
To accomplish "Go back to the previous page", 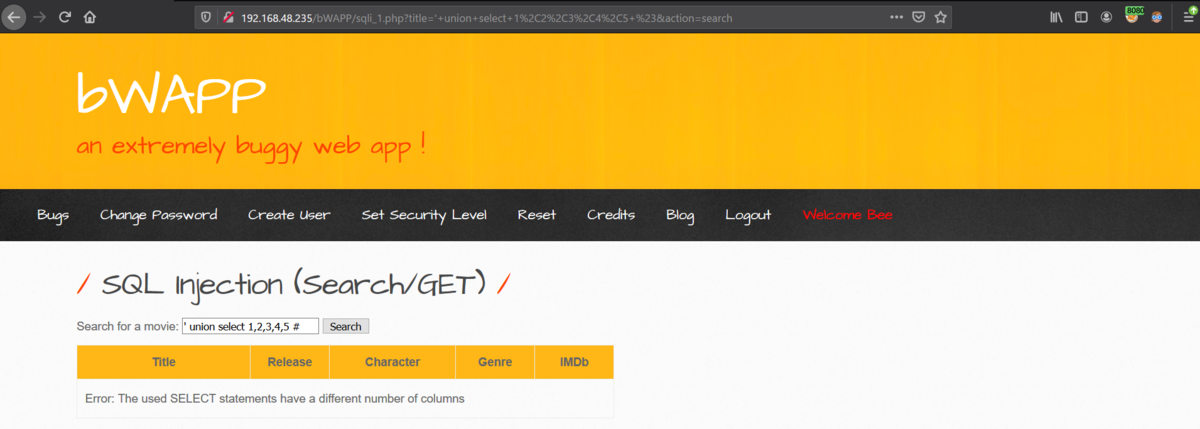I will point(14,17).
